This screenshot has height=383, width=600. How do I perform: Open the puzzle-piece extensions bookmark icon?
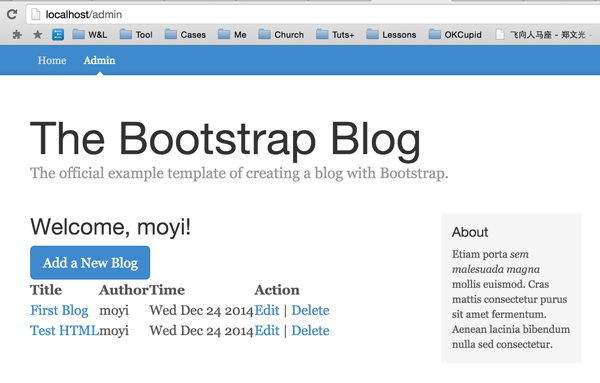coord(17,35)
